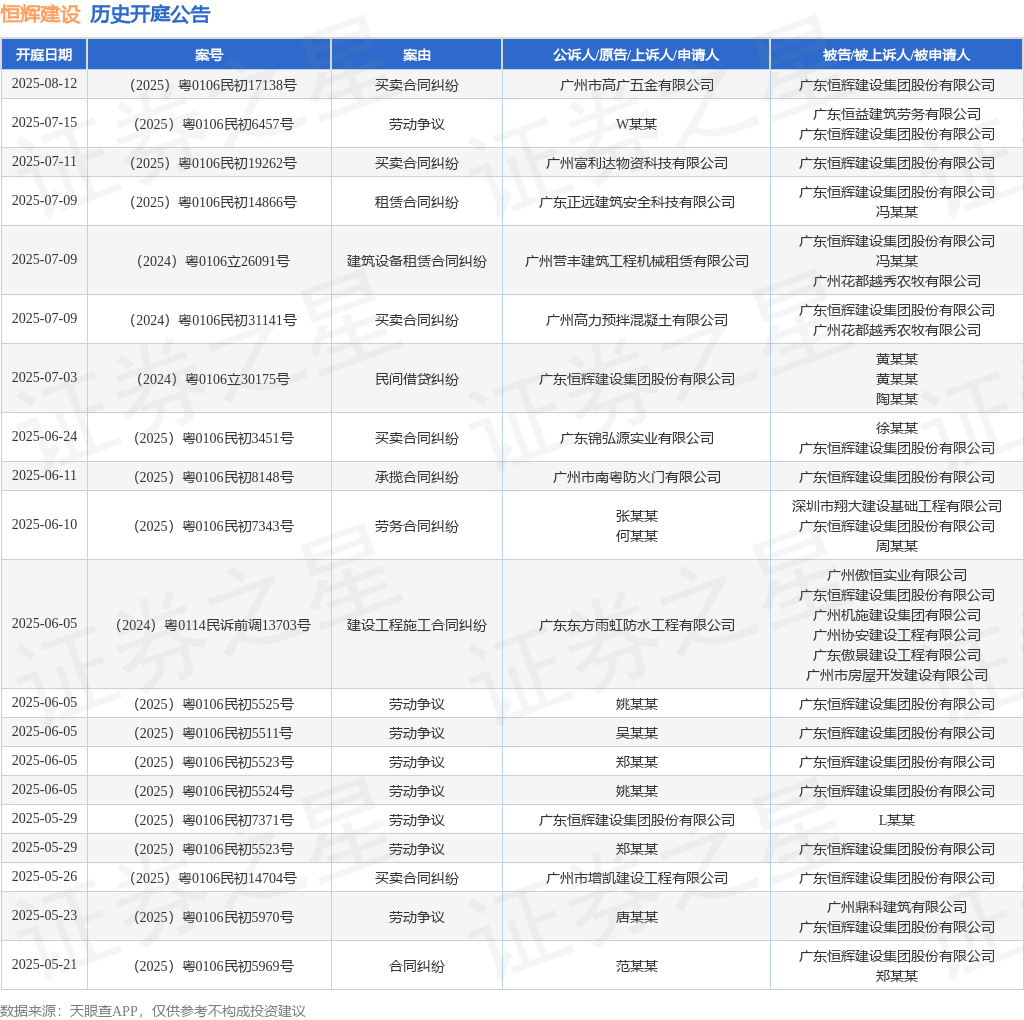Click case number 粤0106民初7343号
This screenshot has width=1024, height=1020.
coord(213,526)
